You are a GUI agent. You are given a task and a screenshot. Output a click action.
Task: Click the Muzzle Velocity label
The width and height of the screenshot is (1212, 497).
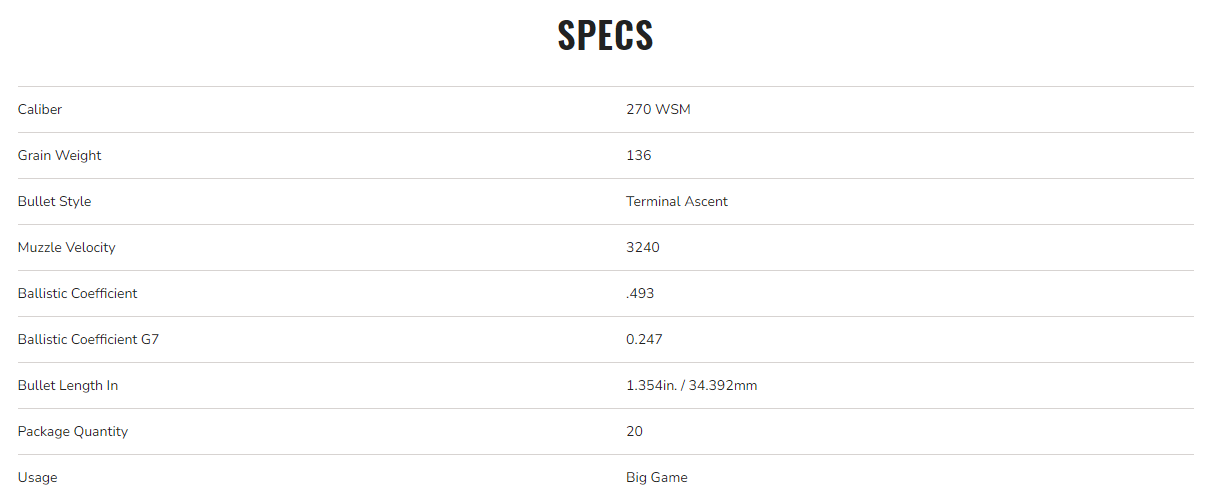[x=66, y=247]
